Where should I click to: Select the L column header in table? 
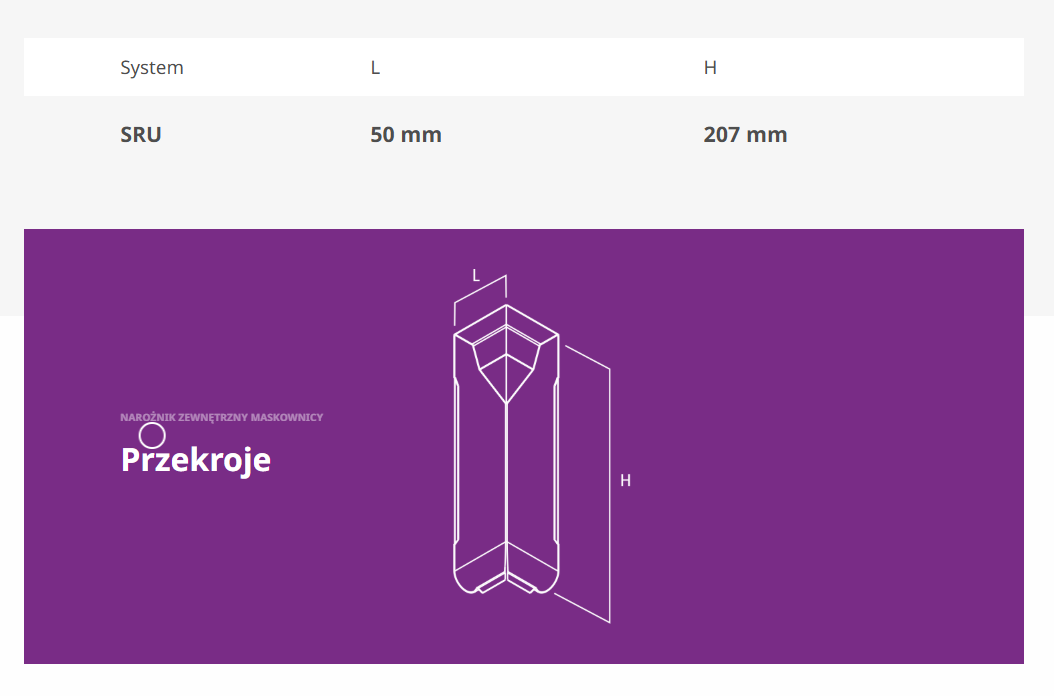pyautogui.click(x=375, y=68)
